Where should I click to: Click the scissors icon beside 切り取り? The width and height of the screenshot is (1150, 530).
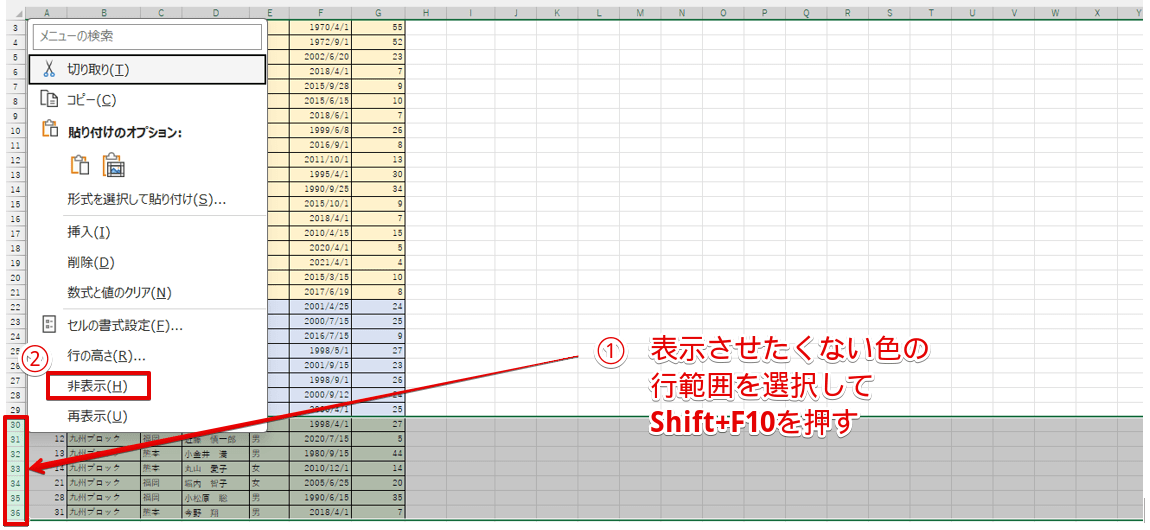click(x=49, y=70)
